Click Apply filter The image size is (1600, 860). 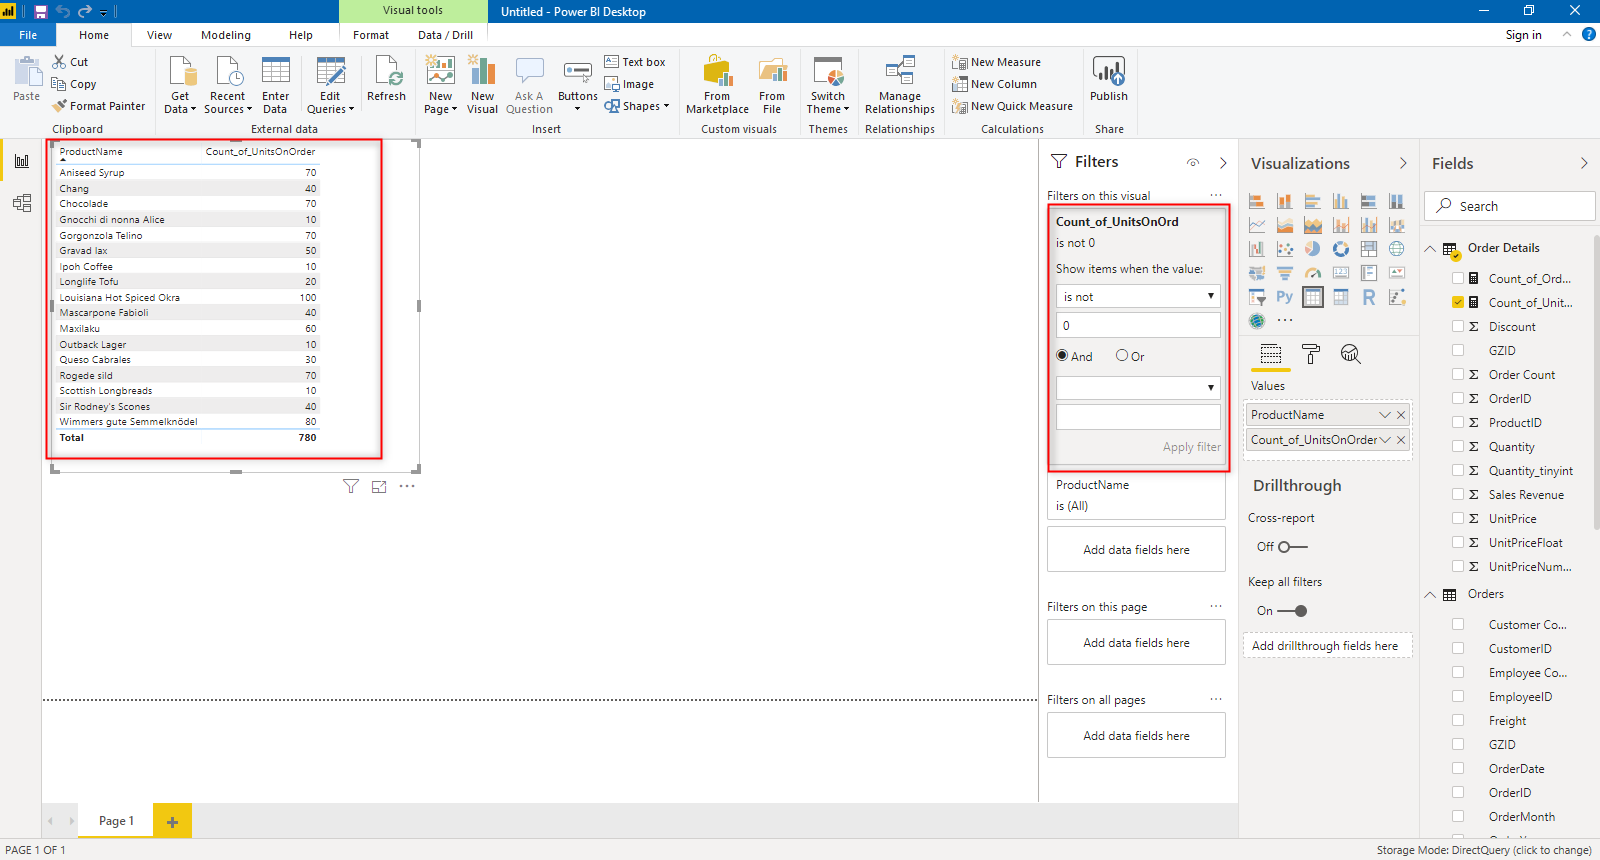(x=1192, y=447)
